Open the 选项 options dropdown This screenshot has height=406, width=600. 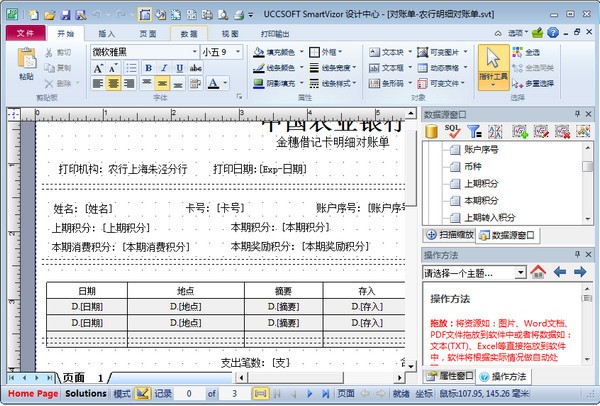pos(518,33)
